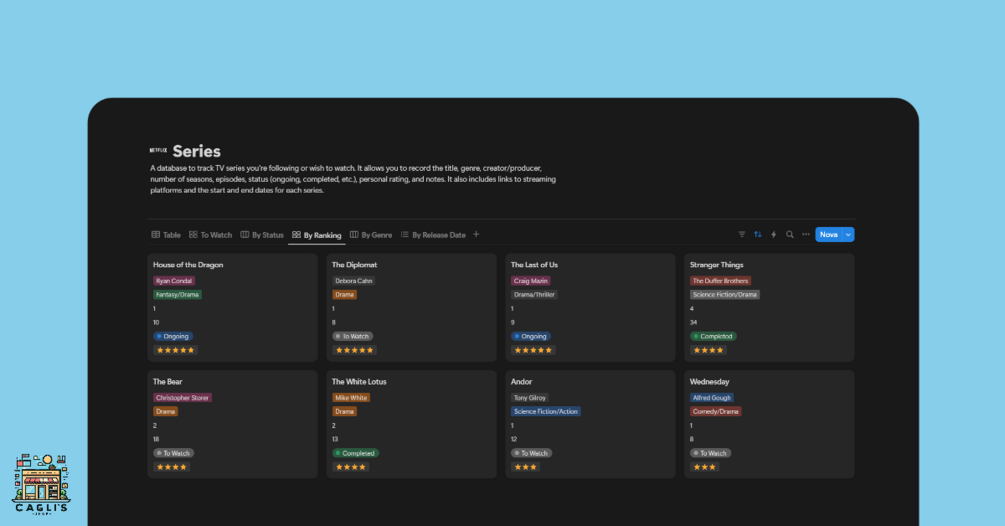Click the Alfred Gough creator tag
Viewport: 1005px width, 526px height.
(711, 397)
